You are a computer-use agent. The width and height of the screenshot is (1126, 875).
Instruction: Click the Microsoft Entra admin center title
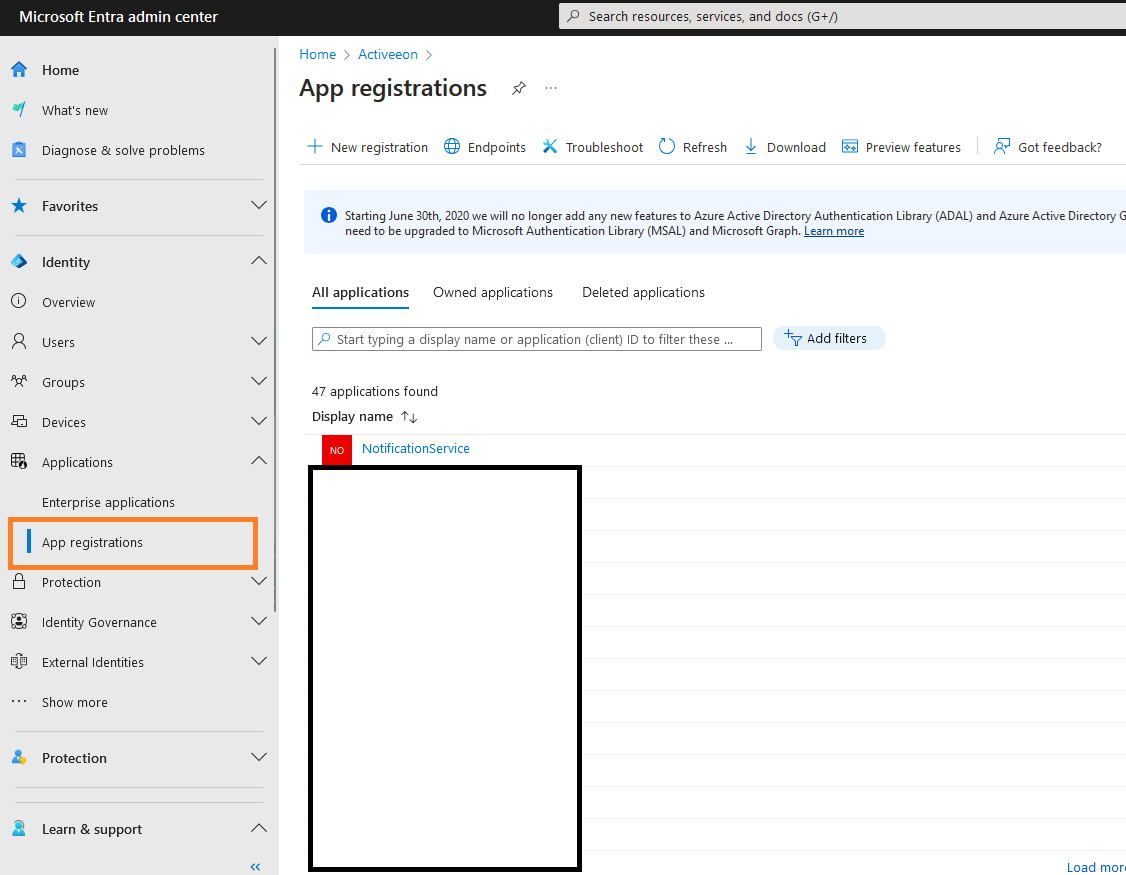pos(118,17)
